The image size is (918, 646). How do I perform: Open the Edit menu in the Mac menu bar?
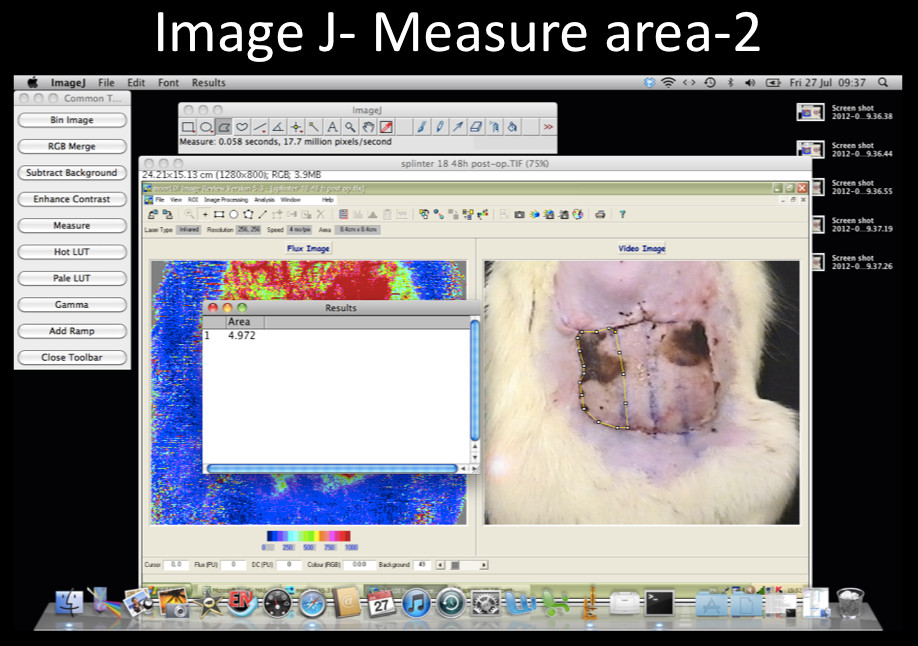(136, 83)
